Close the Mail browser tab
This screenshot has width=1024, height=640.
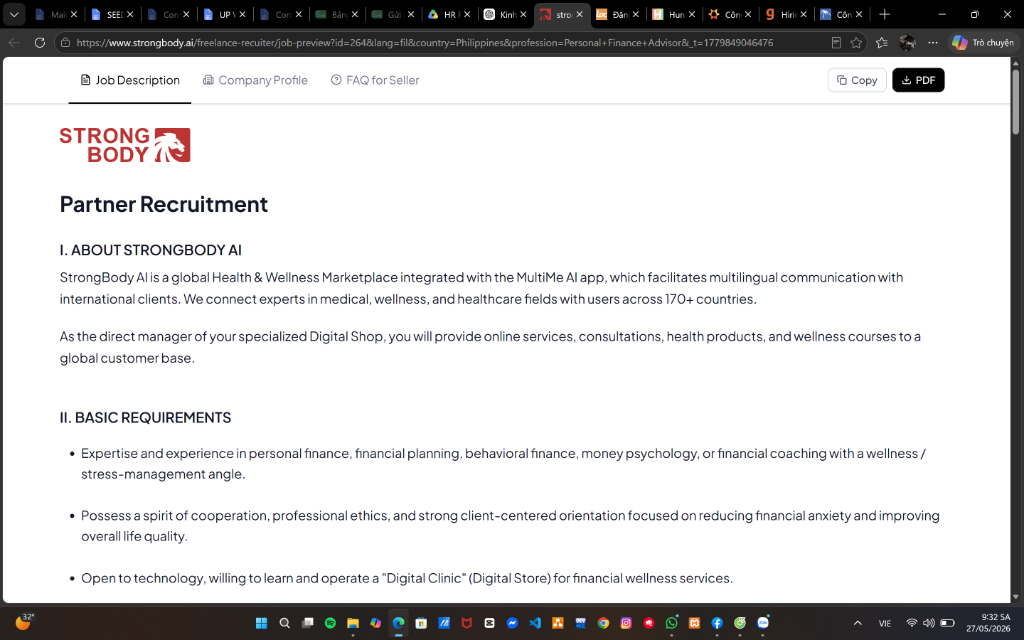point(74,14)
